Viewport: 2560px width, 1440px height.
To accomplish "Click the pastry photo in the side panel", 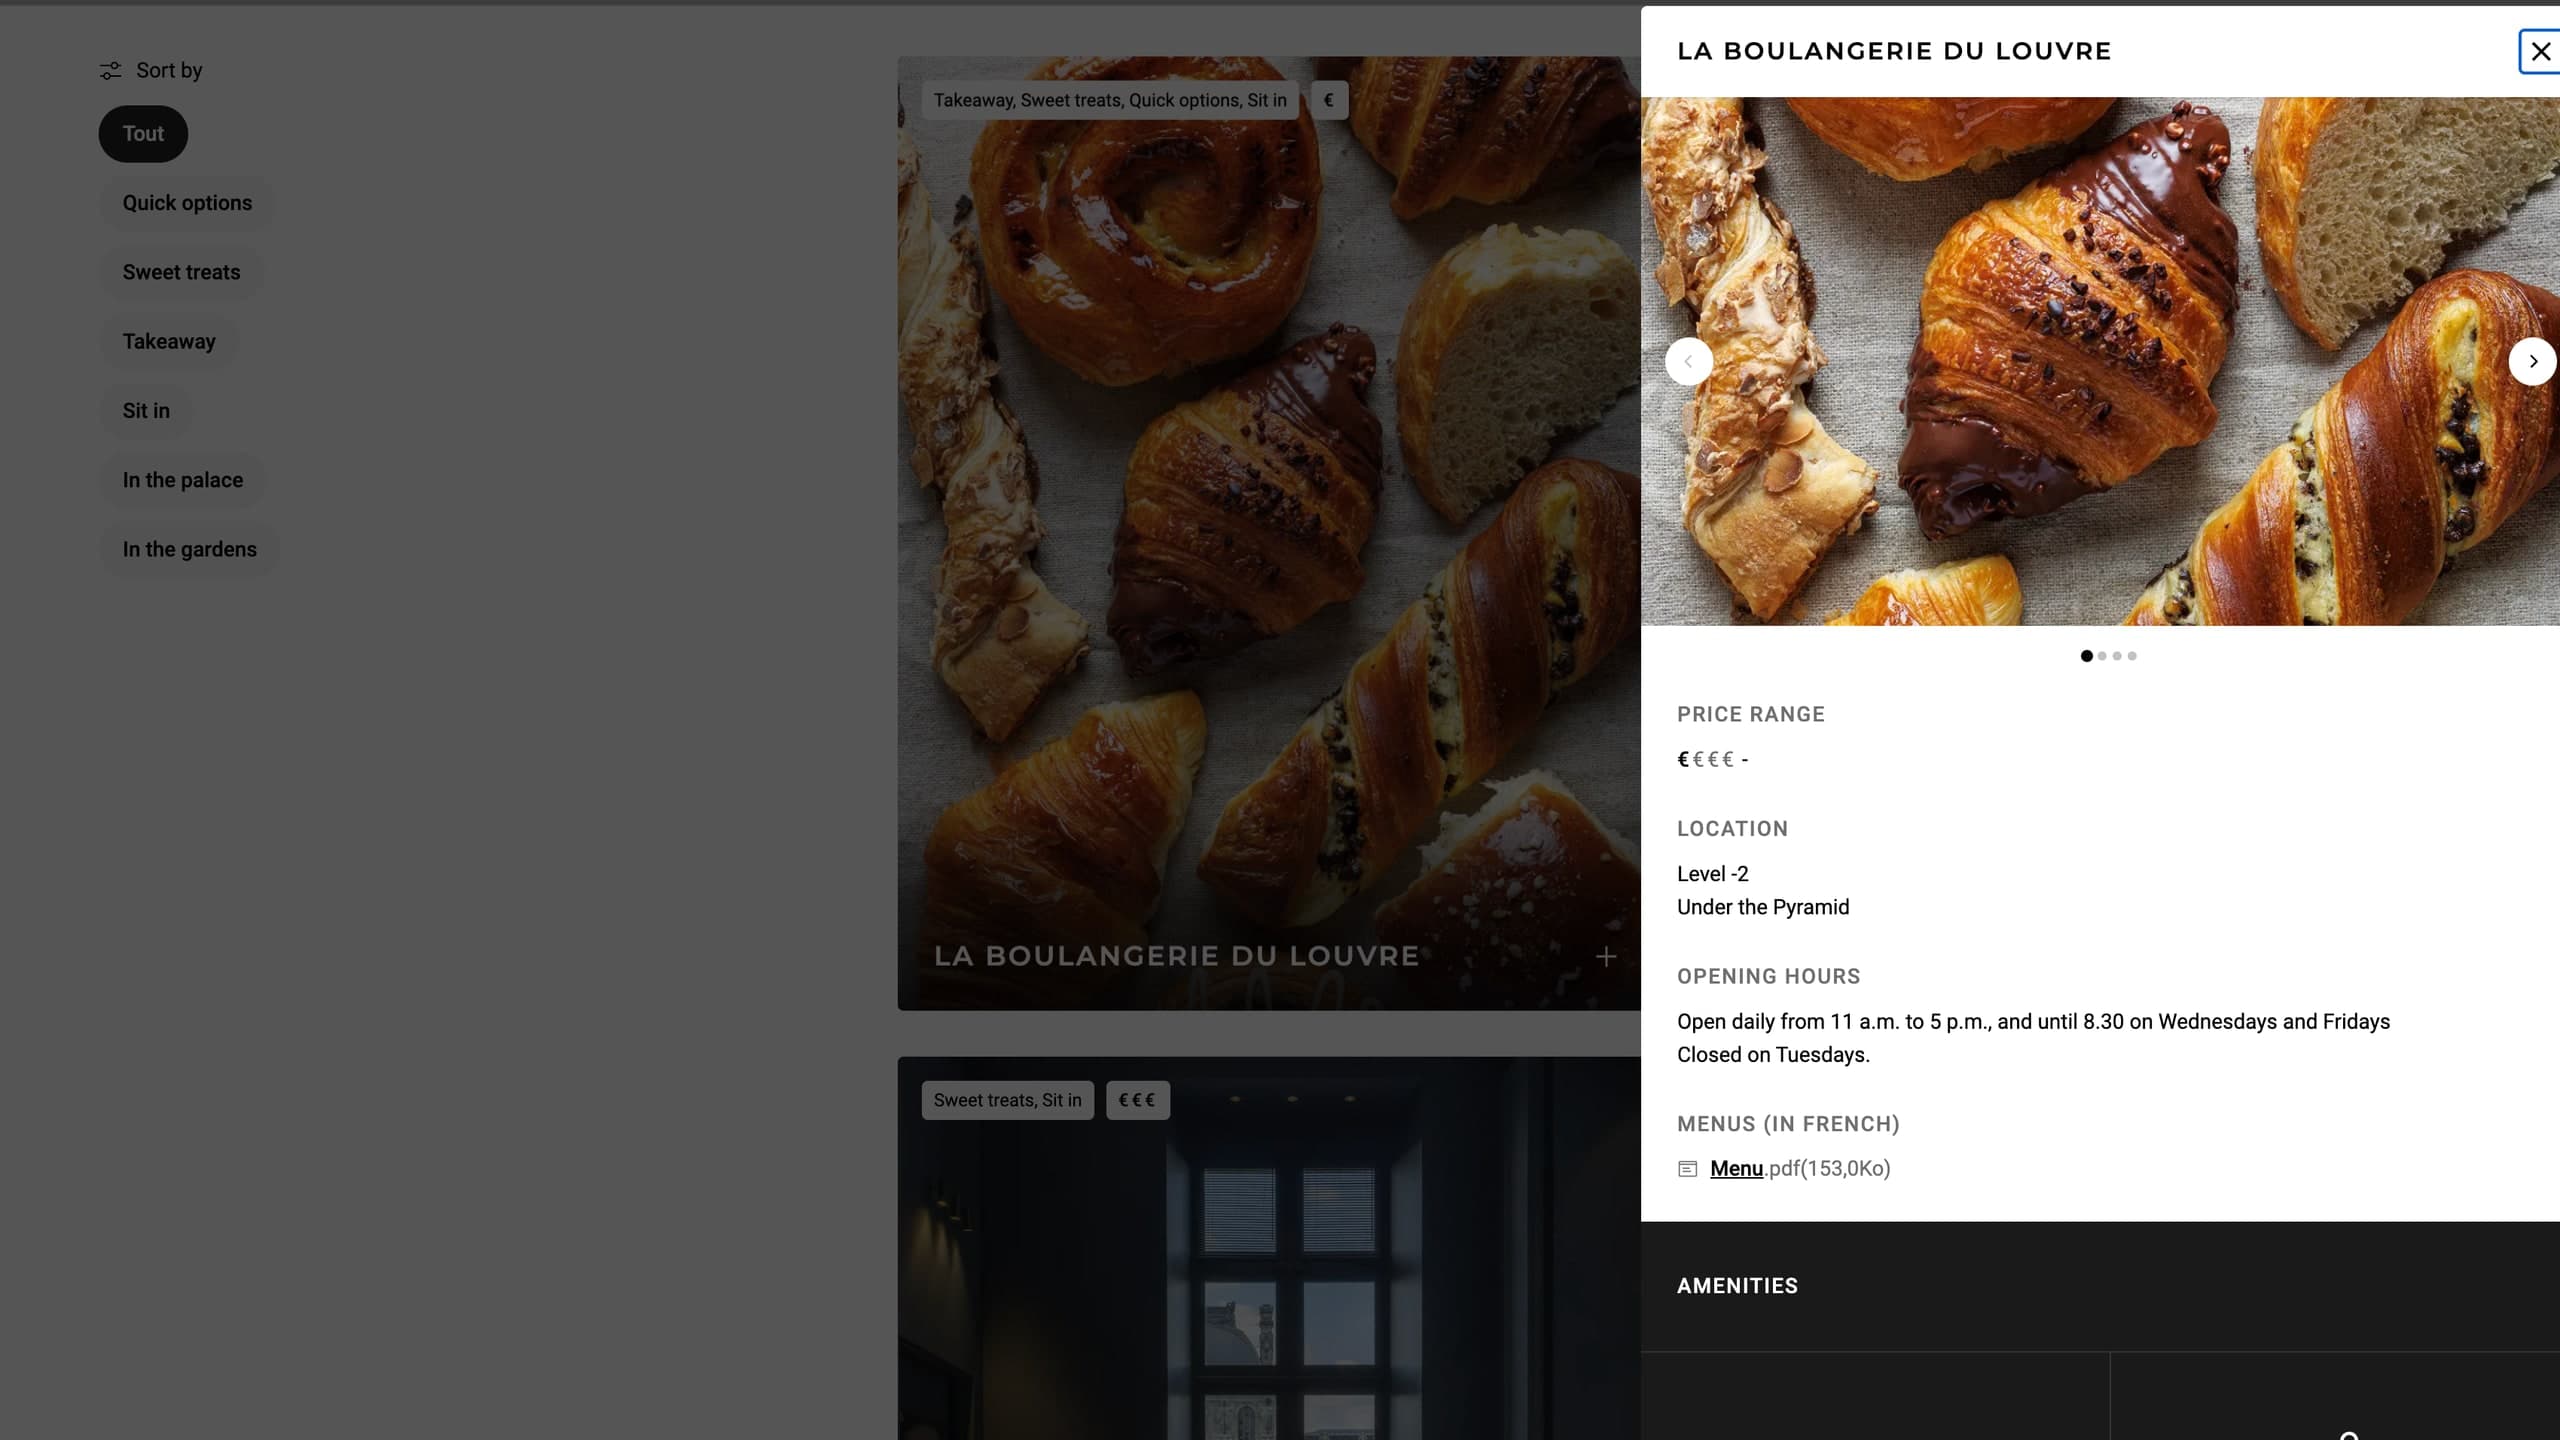I will (2100, 361).
